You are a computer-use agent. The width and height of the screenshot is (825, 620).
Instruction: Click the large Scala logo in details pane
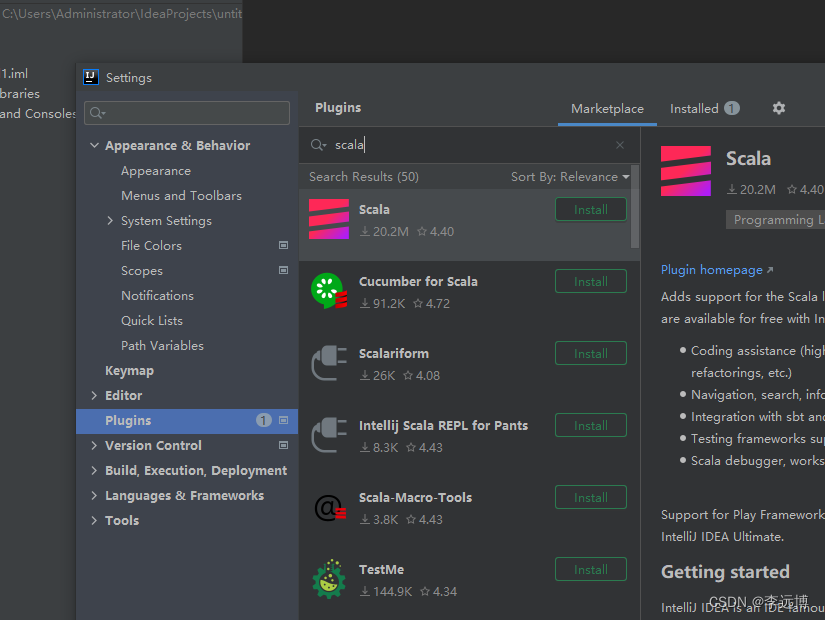[x=686, y=171]
